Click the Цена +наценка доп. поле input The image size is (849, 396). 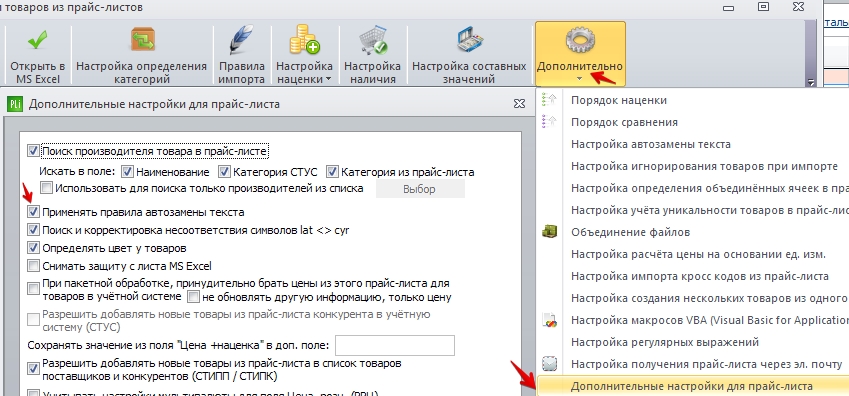coord(395,346)
